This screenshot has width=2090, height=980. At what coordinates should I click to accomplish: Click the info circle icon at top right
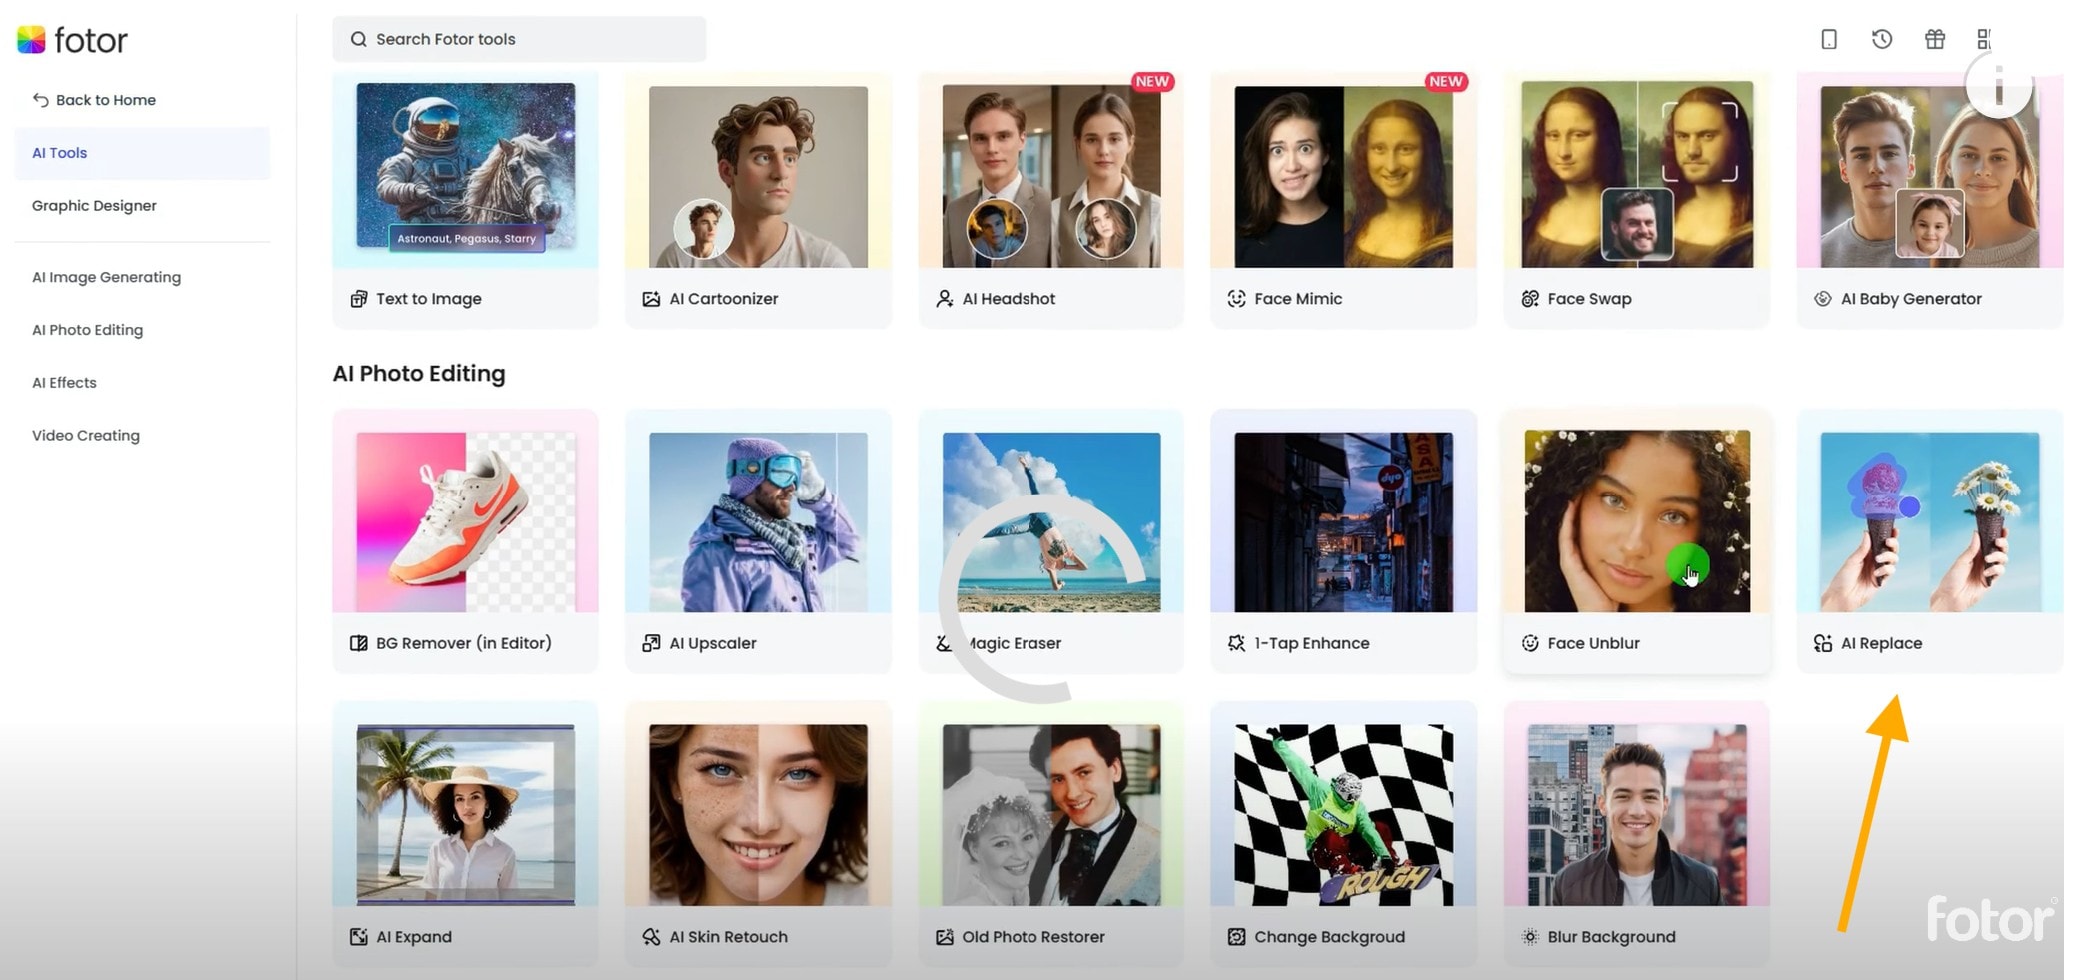pyautogui.click(x=1998, y=87)
